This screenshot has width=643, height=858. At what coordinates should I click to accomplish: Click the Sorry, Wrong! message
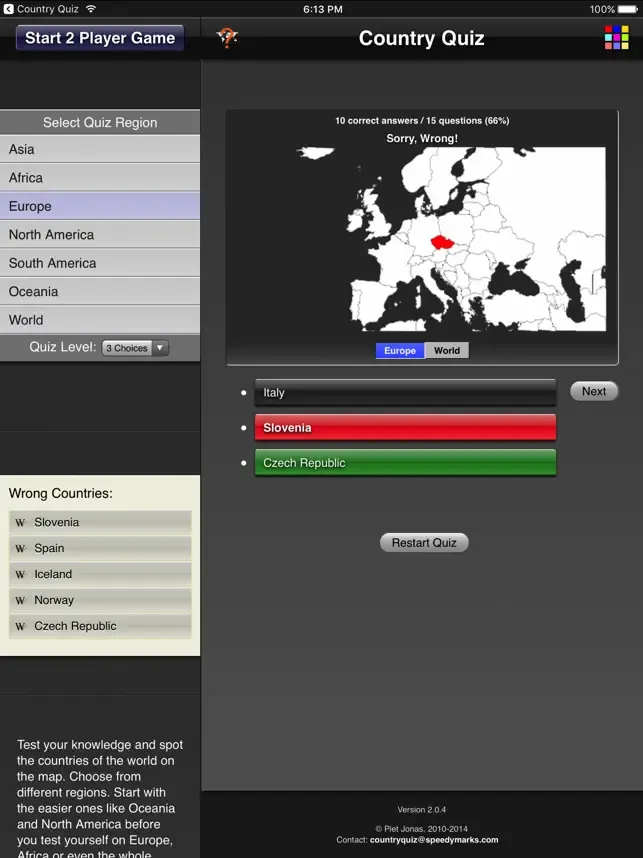tap(422, 138)
